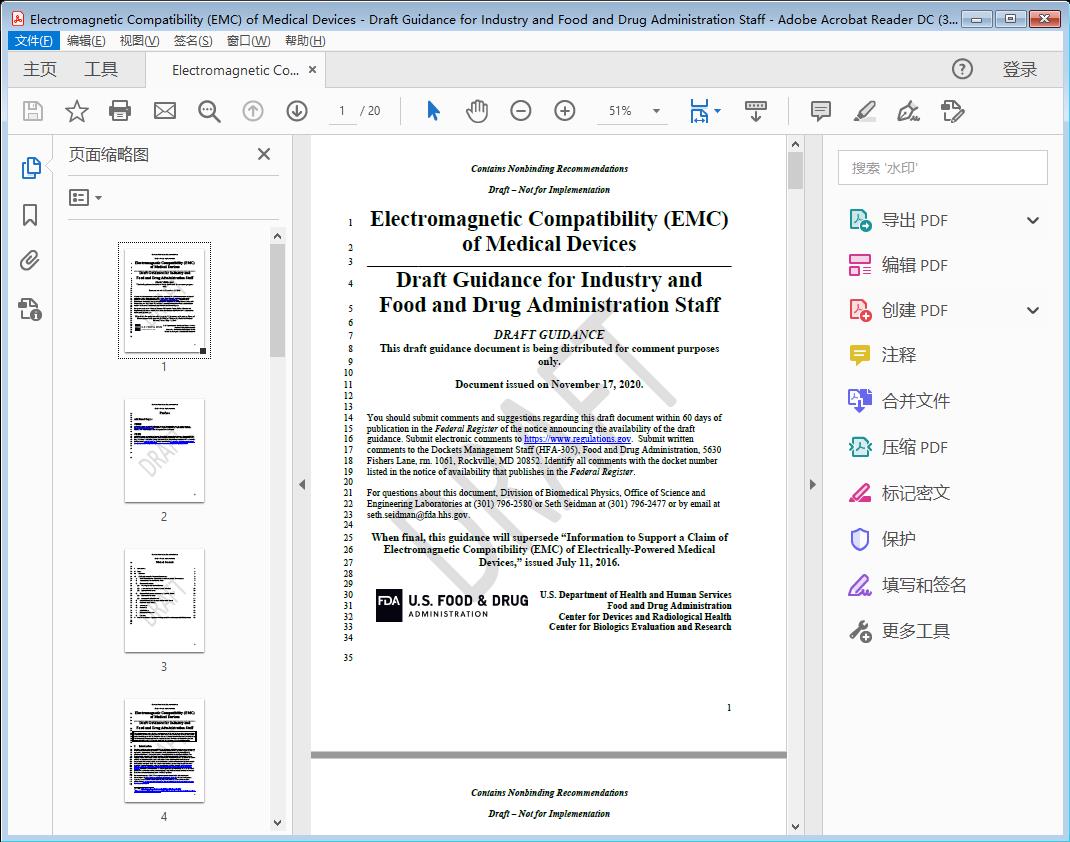
Task: Select the Hand tool in toolbar
Action: click(477, 111)
